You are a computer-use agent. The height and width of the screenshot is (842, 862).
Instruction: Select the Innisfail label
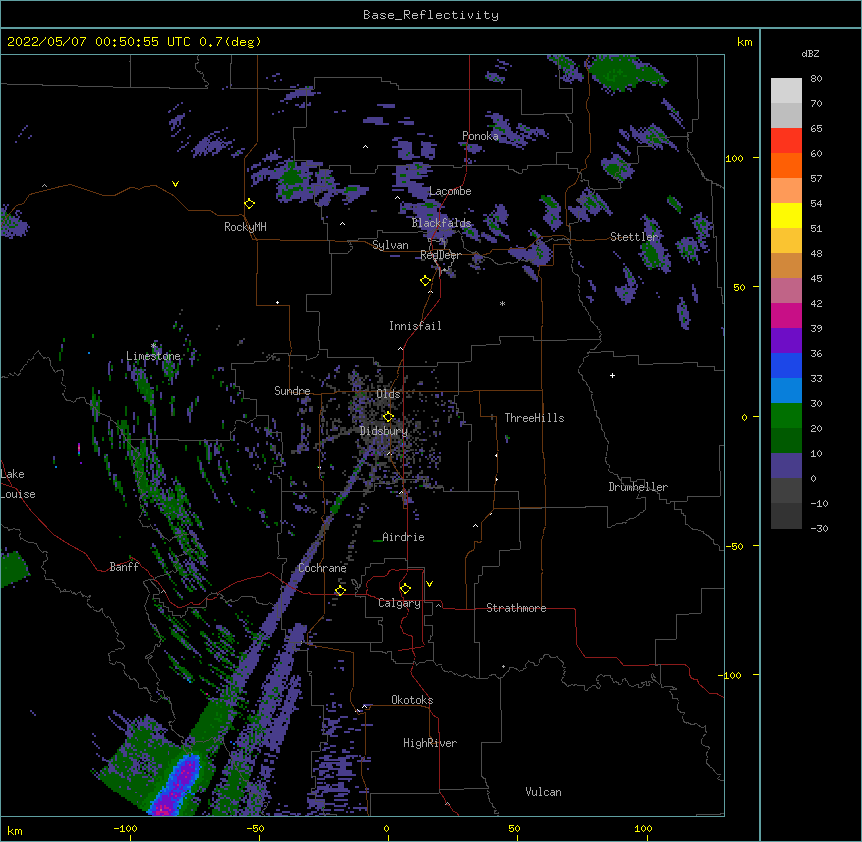[415, 326]
